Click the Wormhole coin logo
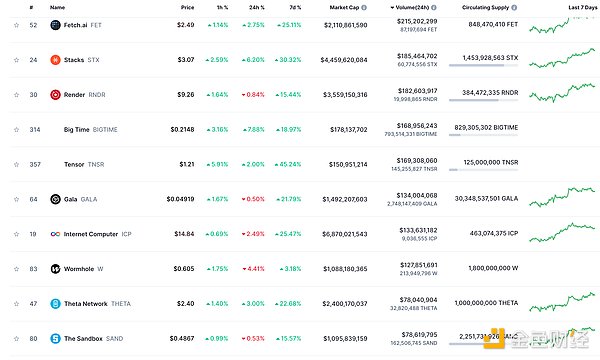The height and width of the screenshot is (360, 600). tap(55, 269)
